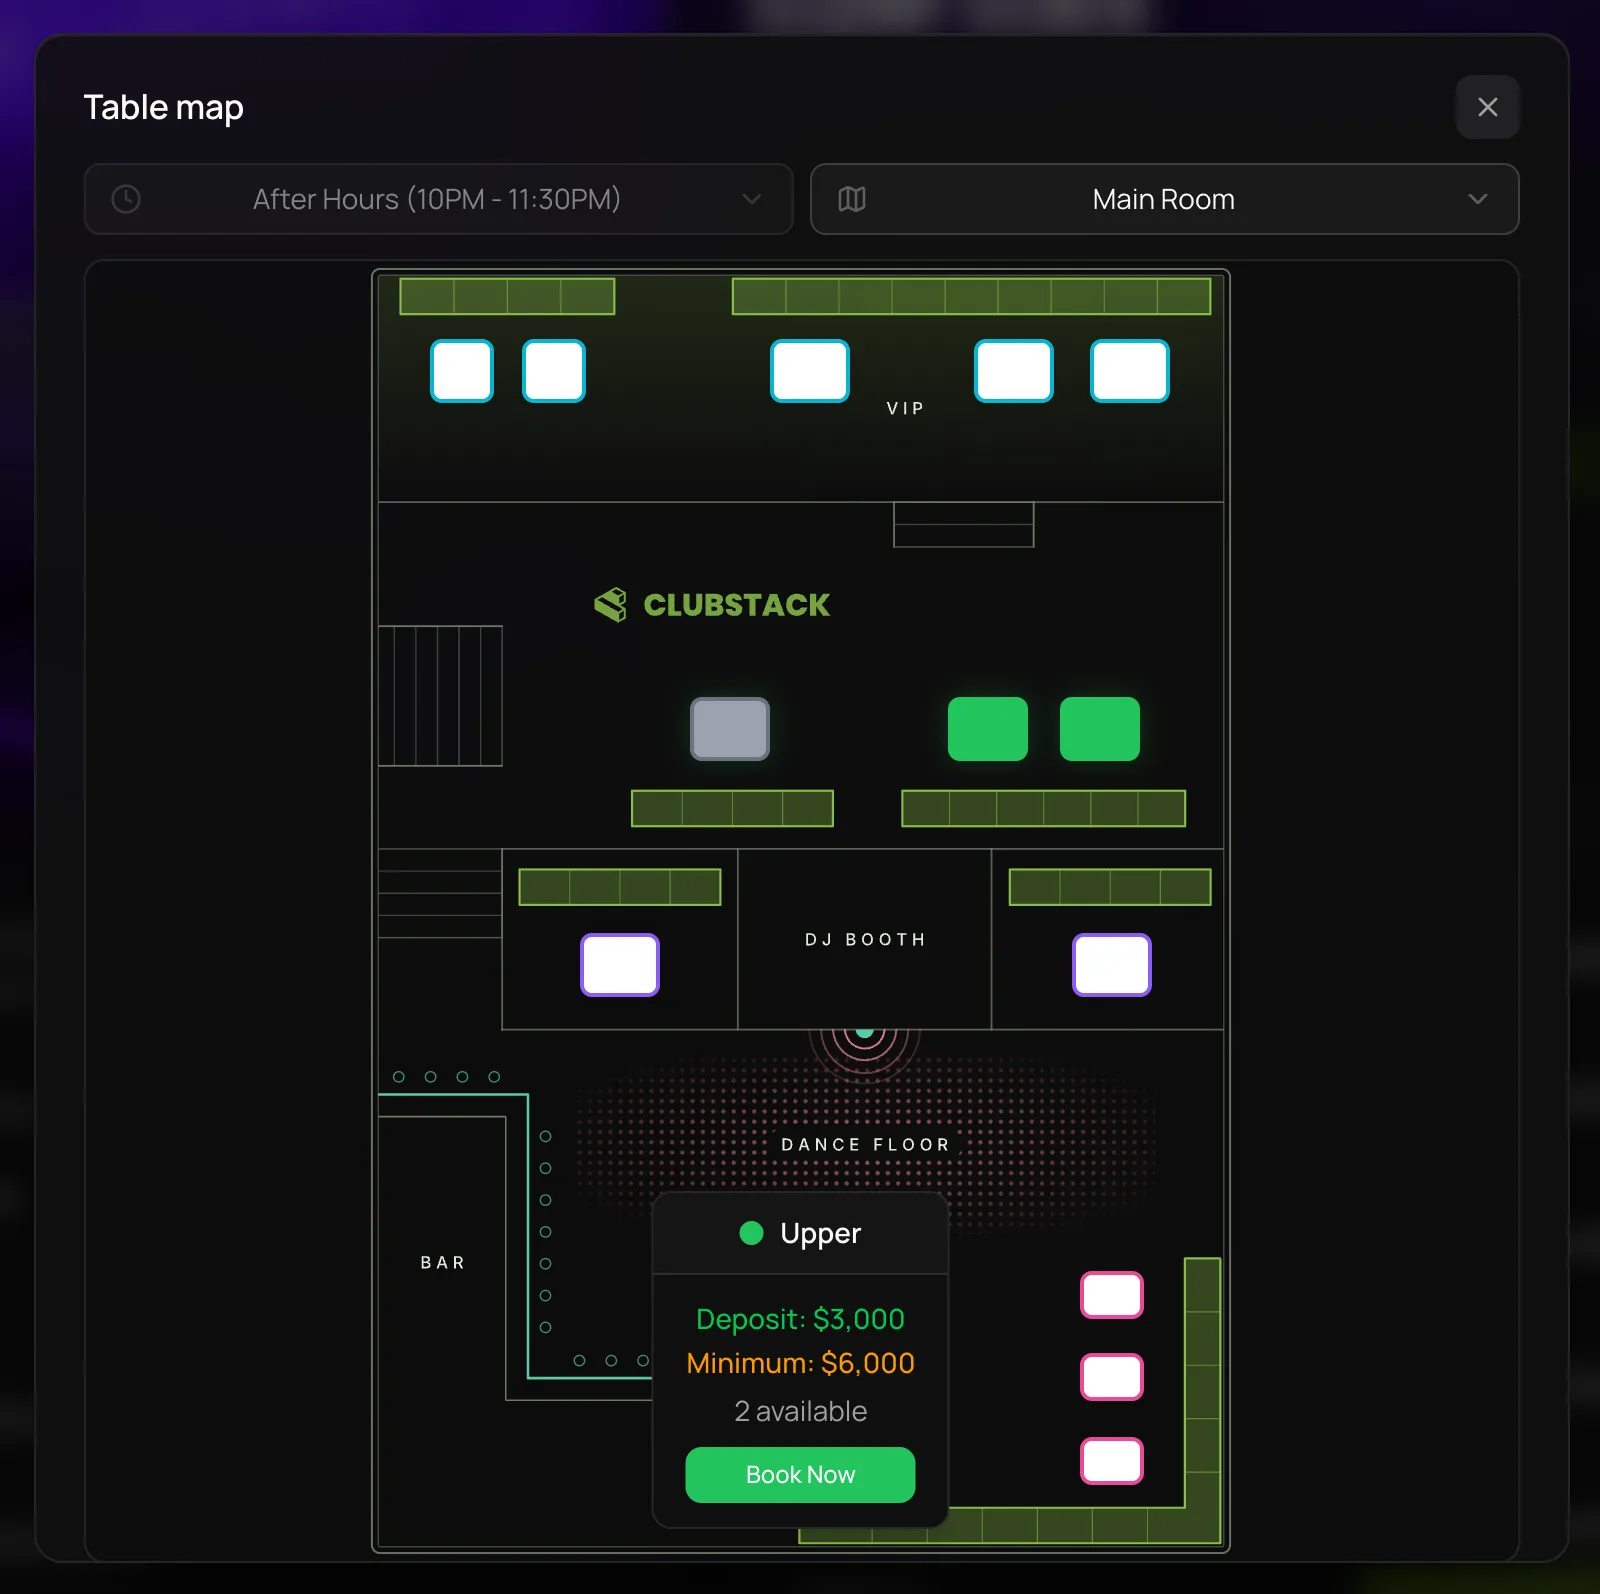
Task: Click the Deposit: $3,000 text
Action: click(800, 1319)
